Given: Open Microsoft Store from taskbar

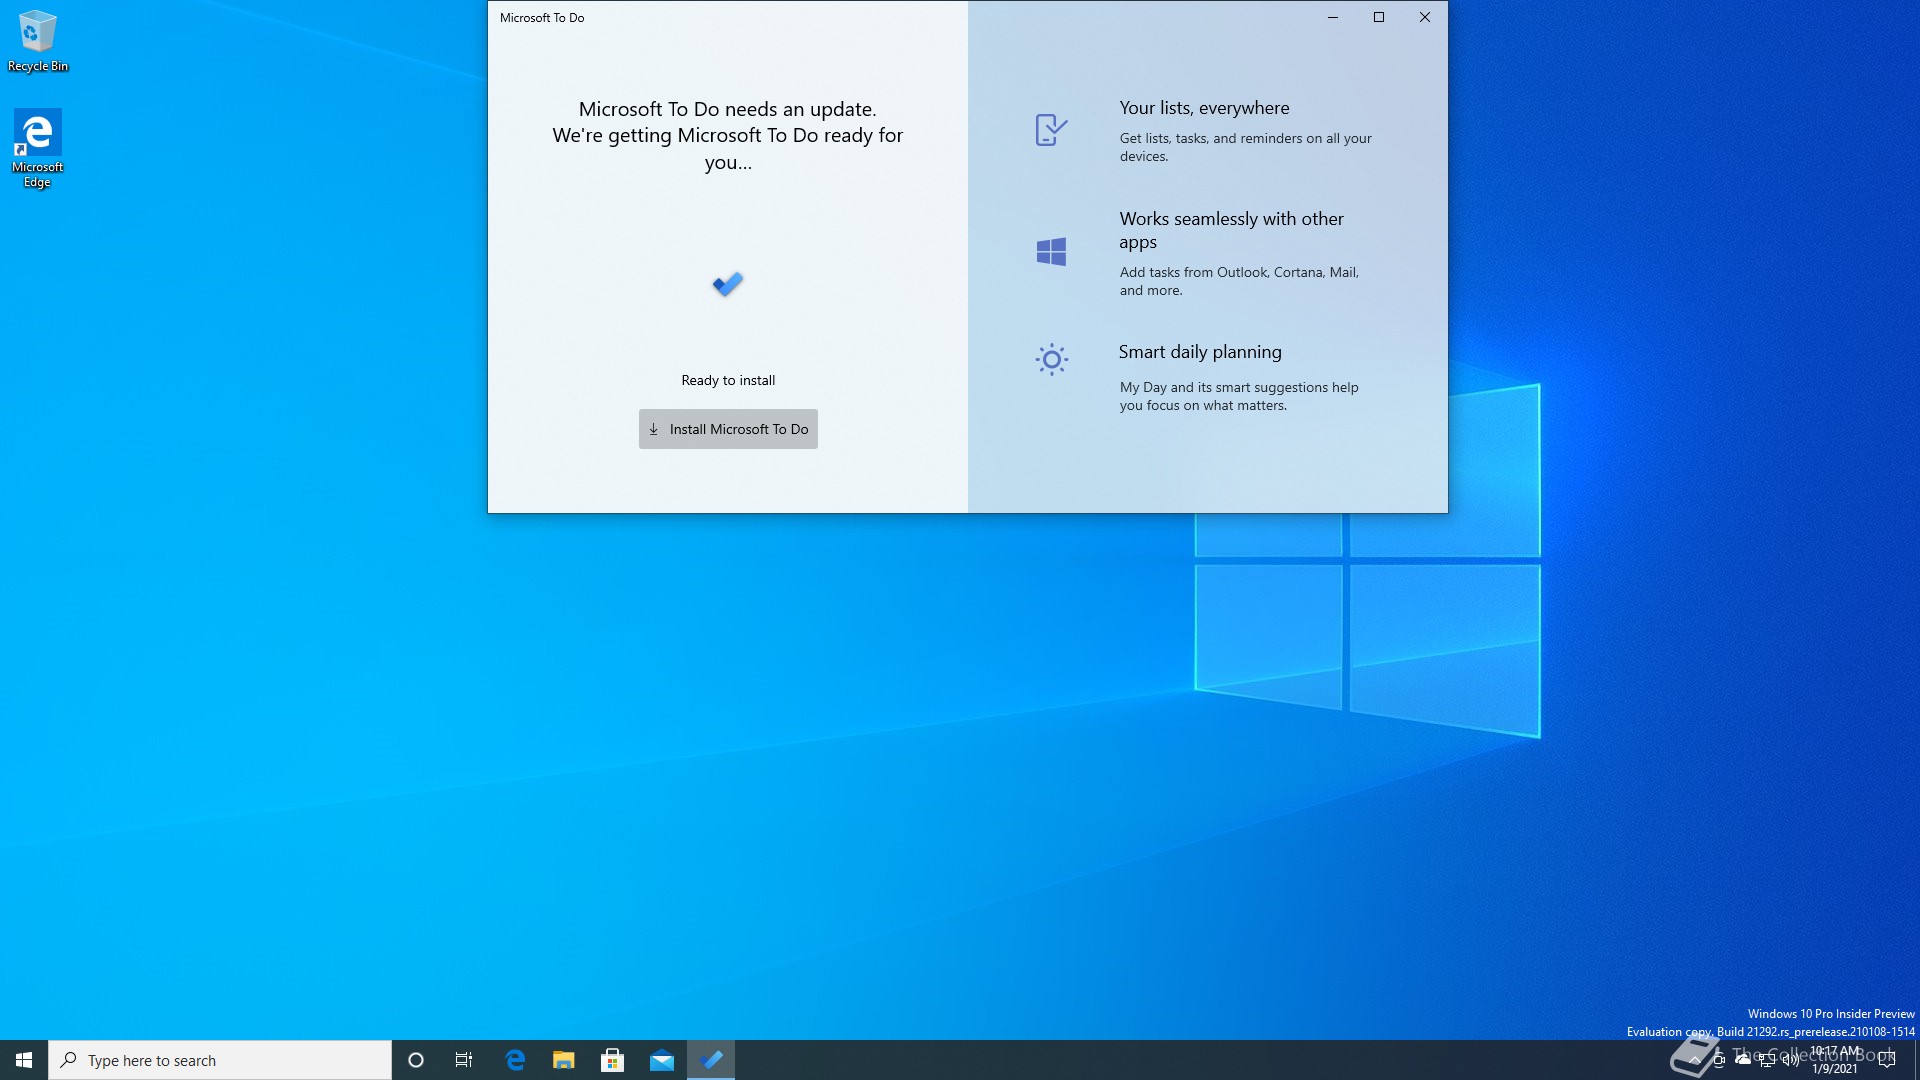Looking at the screenshot, I should [x=613, y=1060].
